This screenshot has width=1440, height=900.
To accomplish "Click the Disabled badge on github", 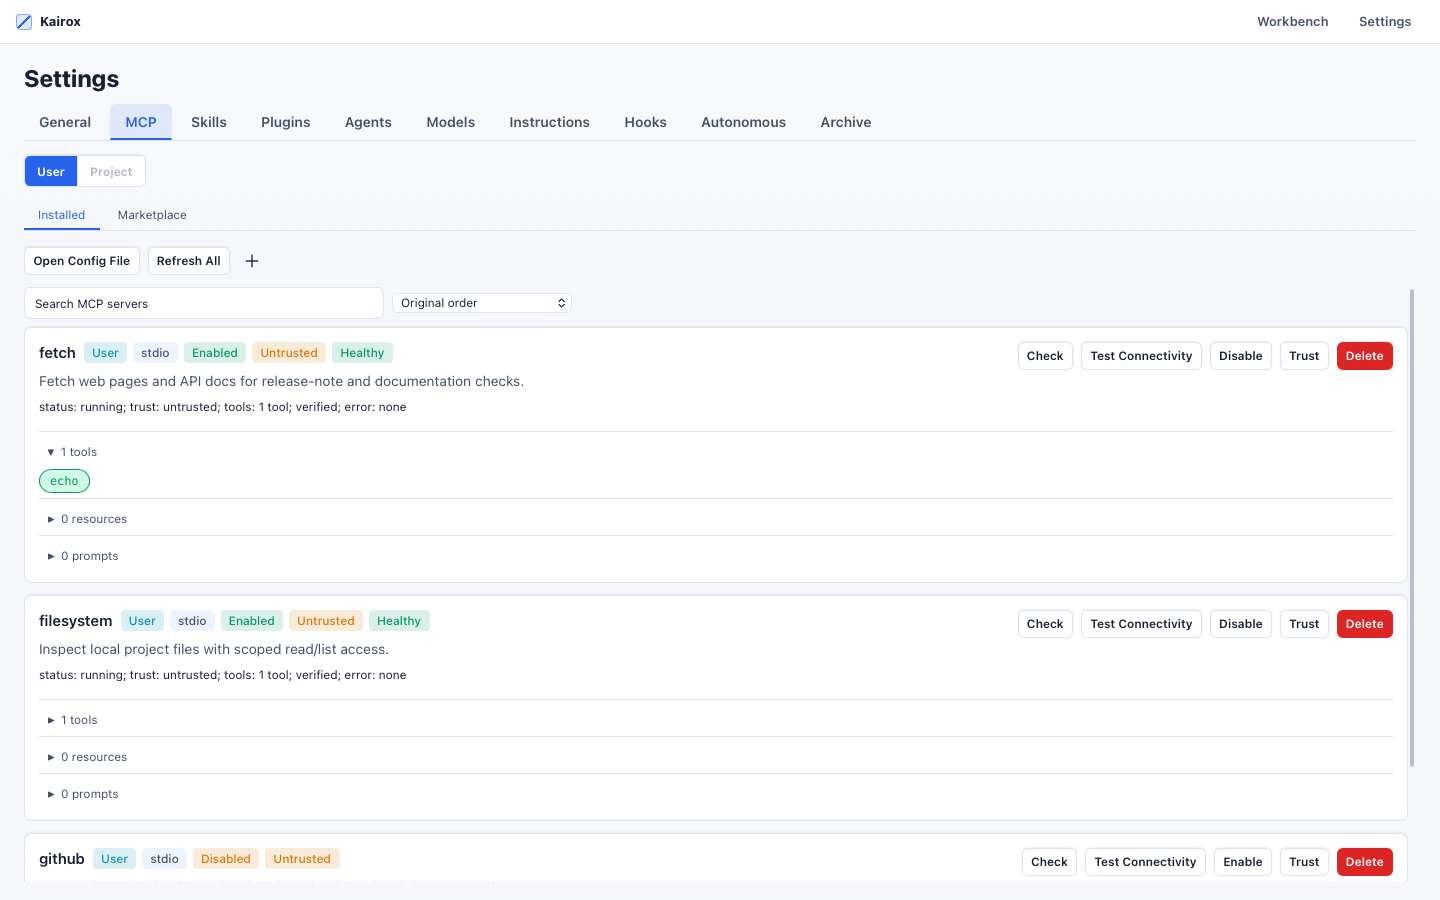I will [226, 859].
